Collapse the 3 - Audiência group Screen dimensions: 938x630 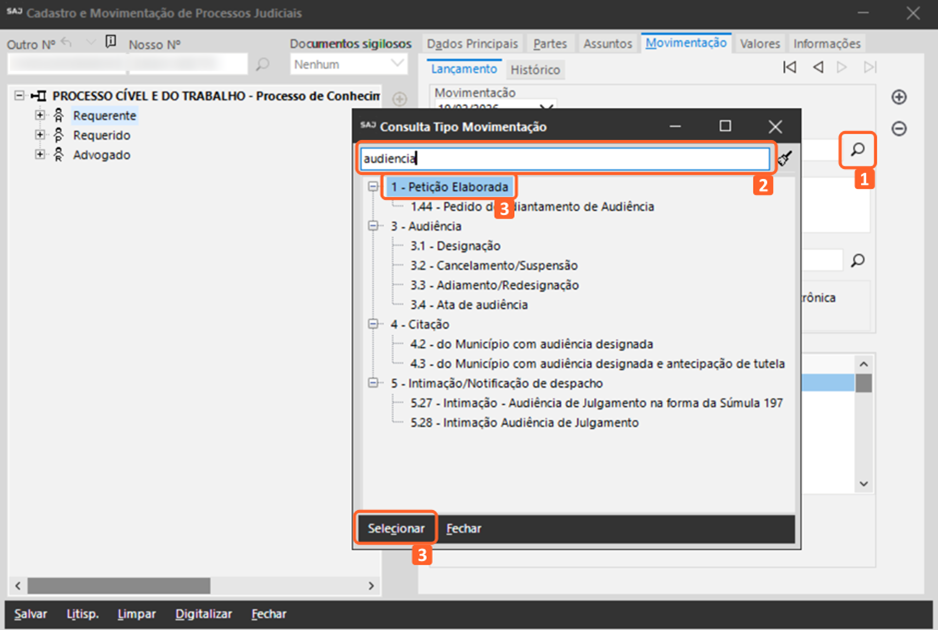[373, 226]
